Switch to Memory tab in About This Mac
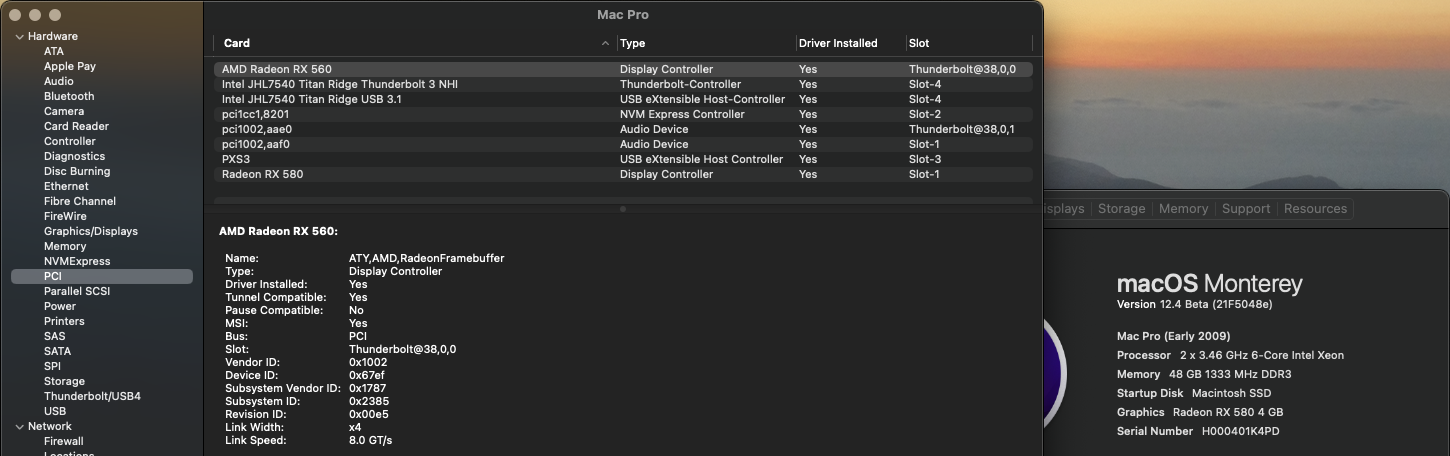The image size is (1450, 456). point(1183,209)
